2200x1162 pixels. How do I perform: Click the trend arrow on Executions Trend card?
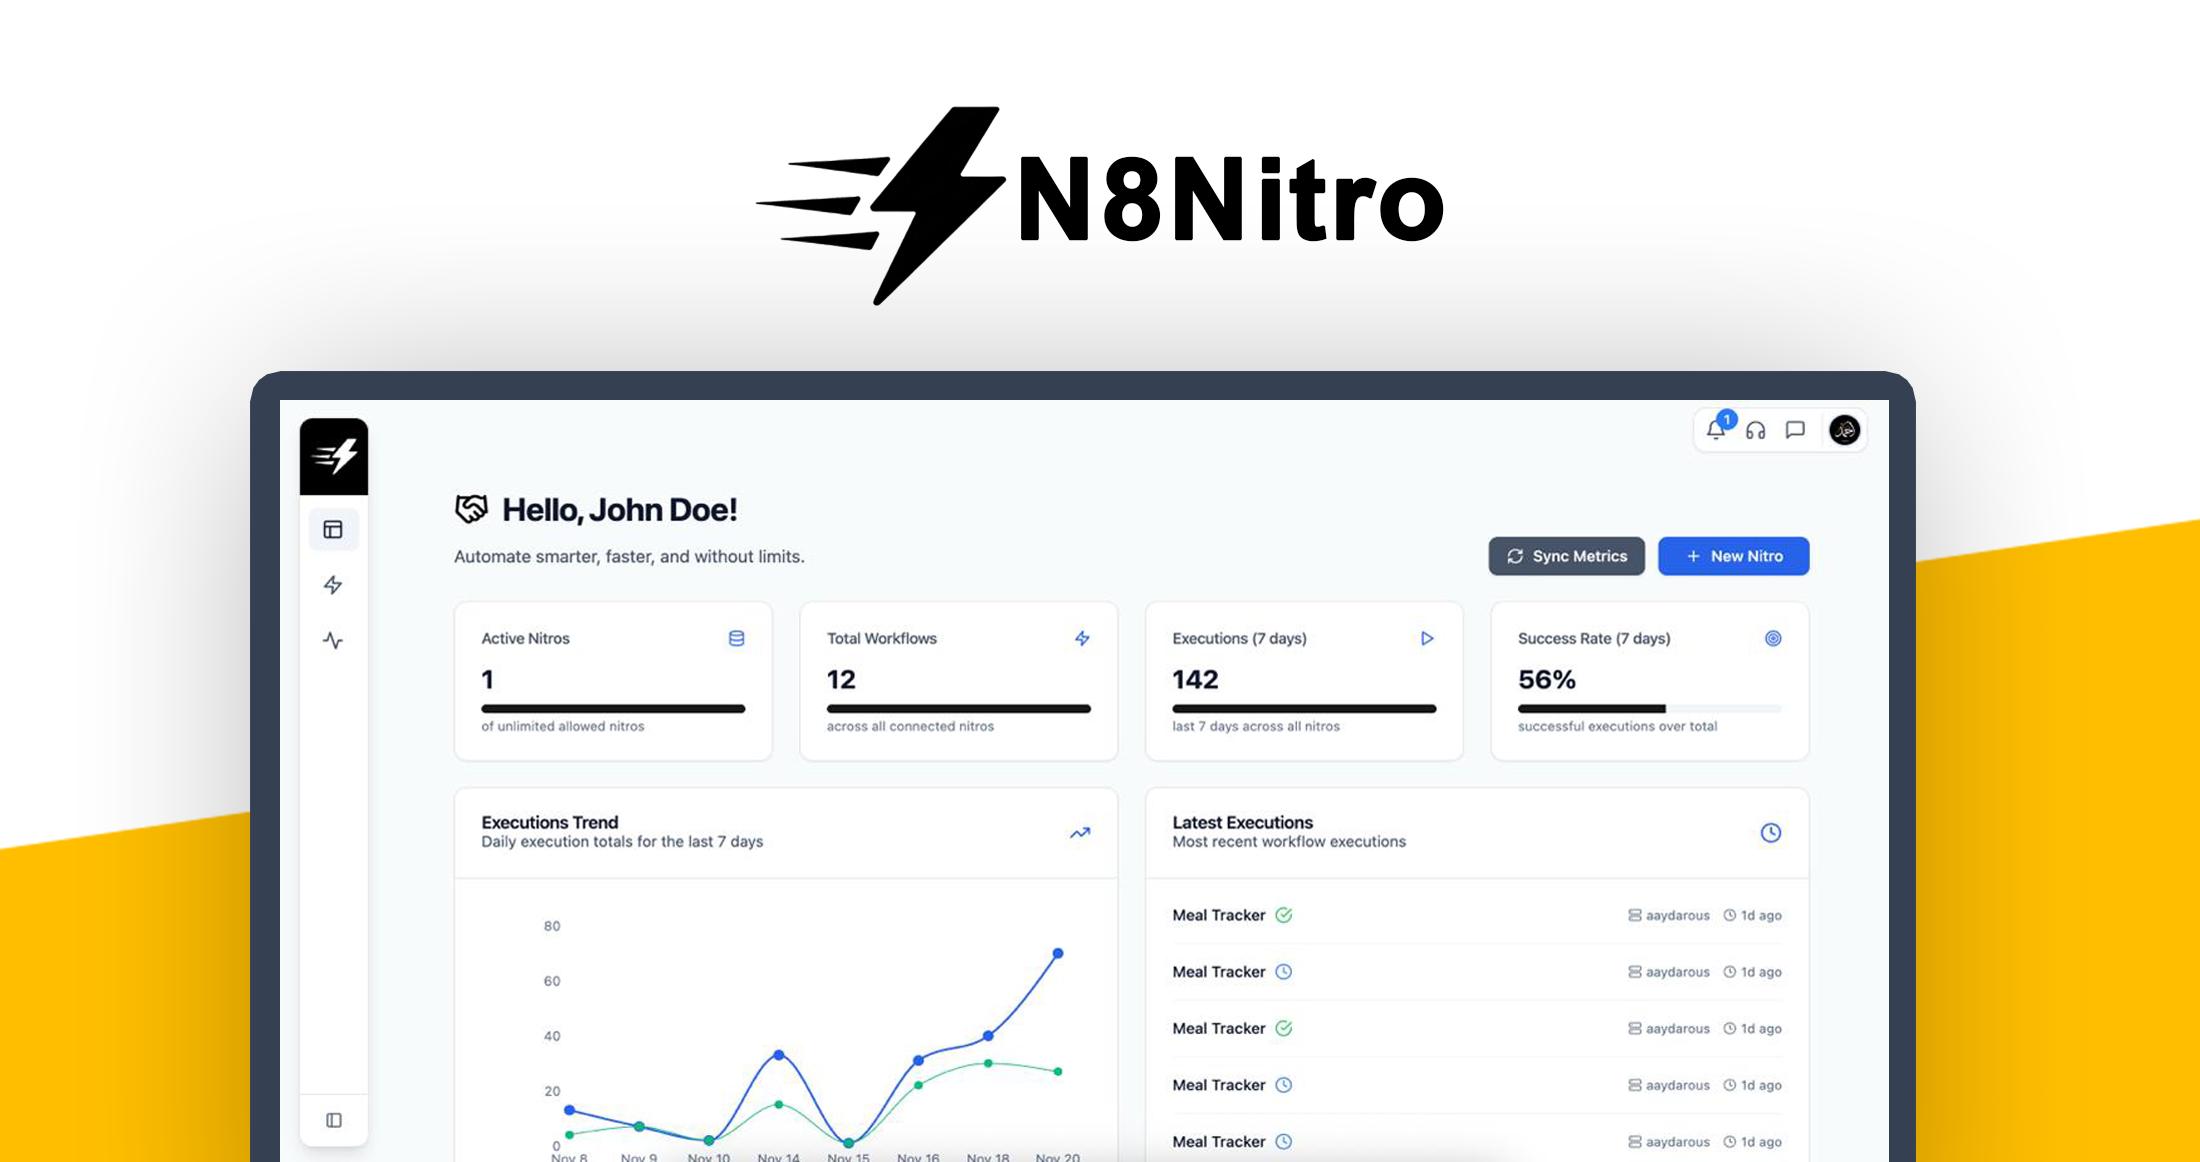pos(1080,832)
